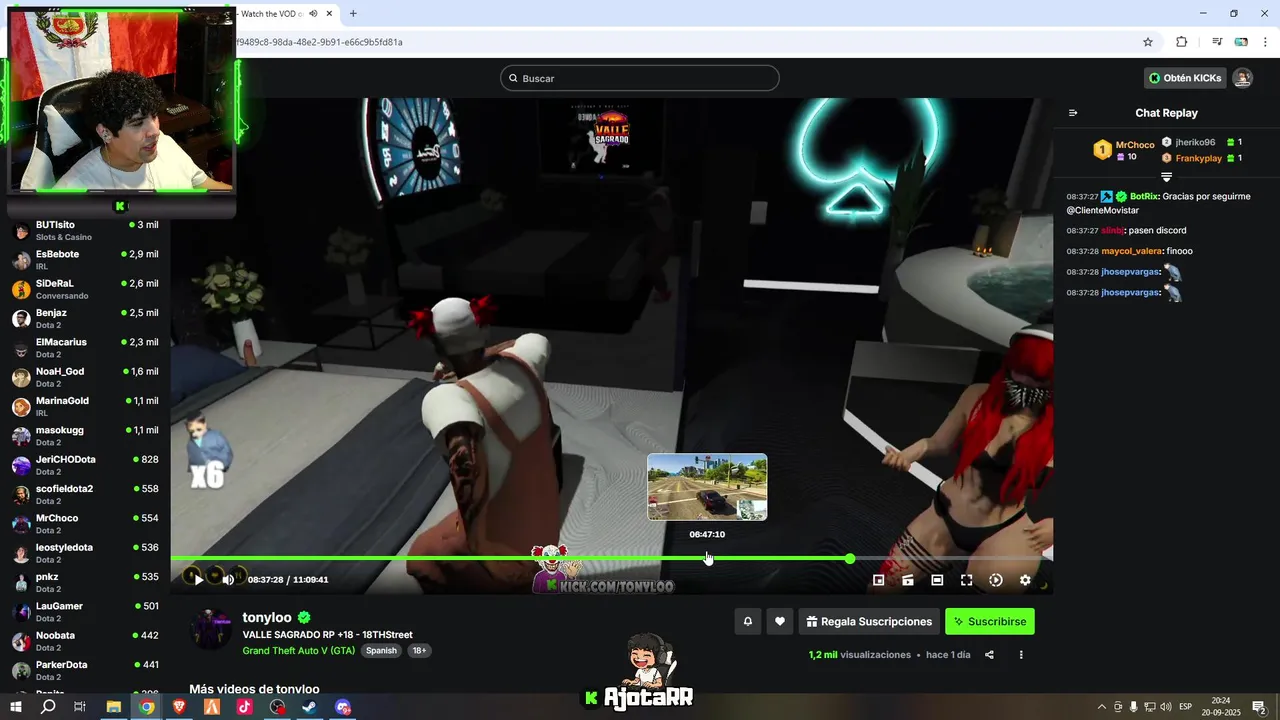
Task: Click the verified badge next to tonyloo
Action: tap(304, 618)
